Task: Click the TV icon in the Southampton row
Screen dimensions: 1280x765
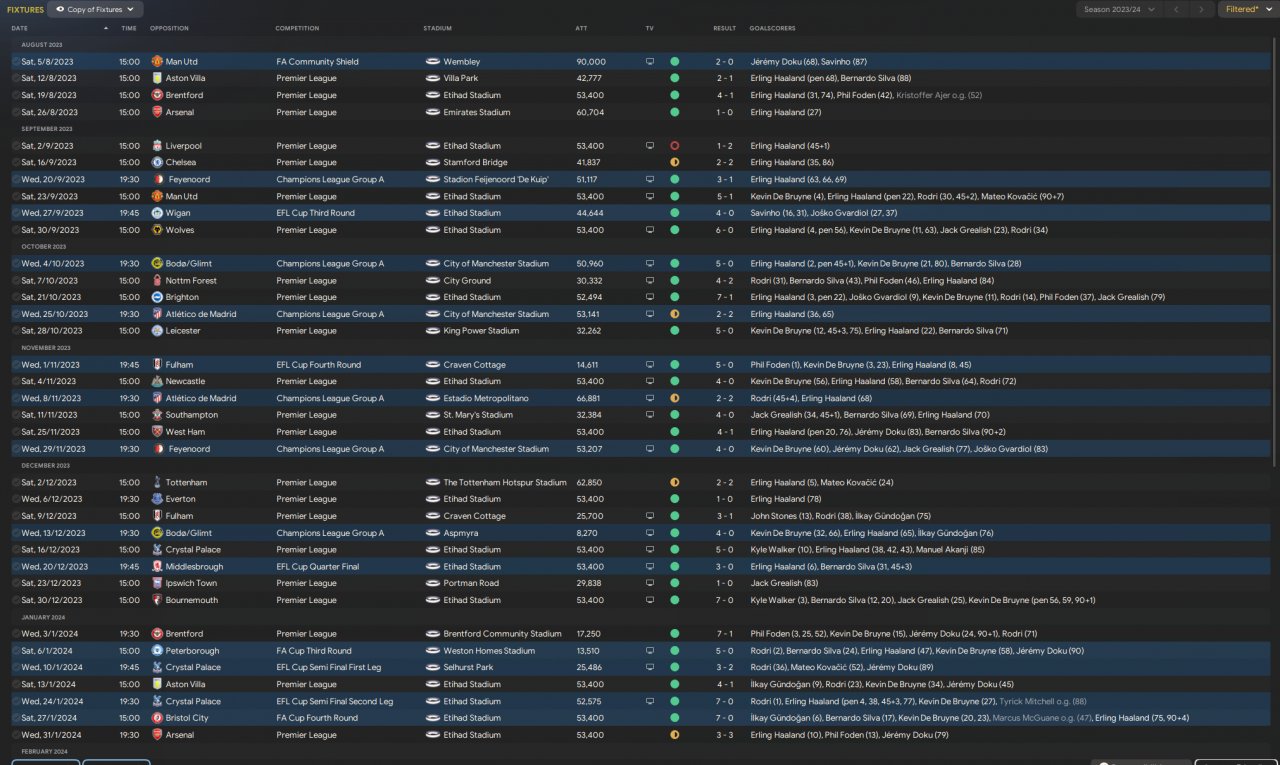Action: [x=650, y=415]
